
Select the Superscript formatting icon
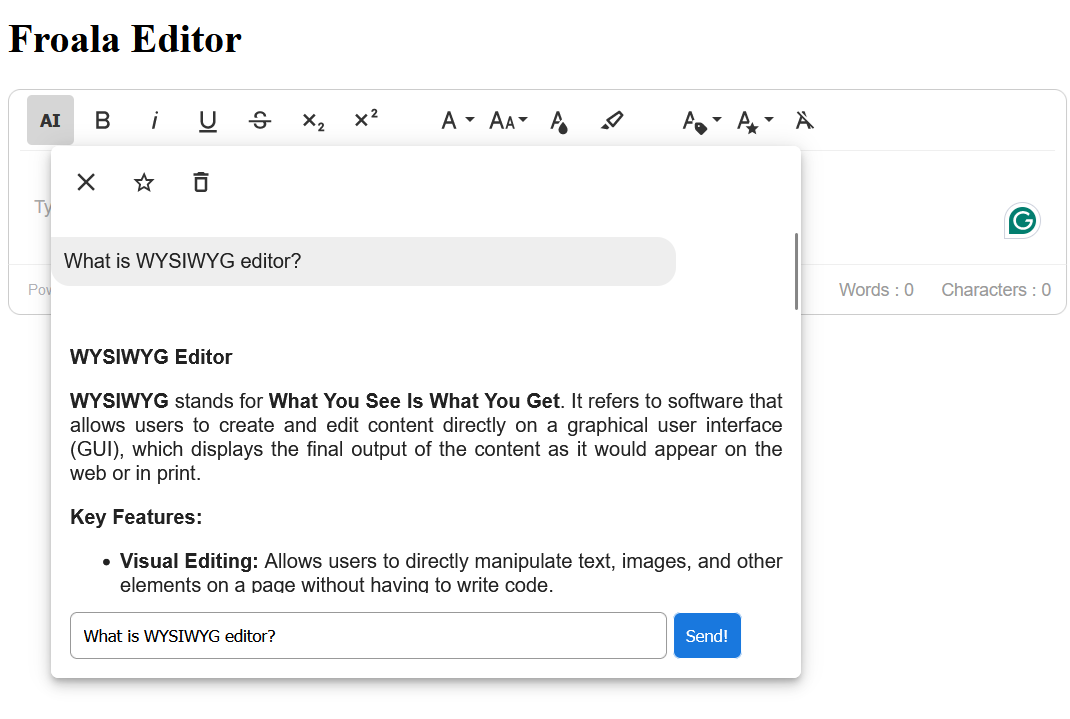click(x=365, y=120)
